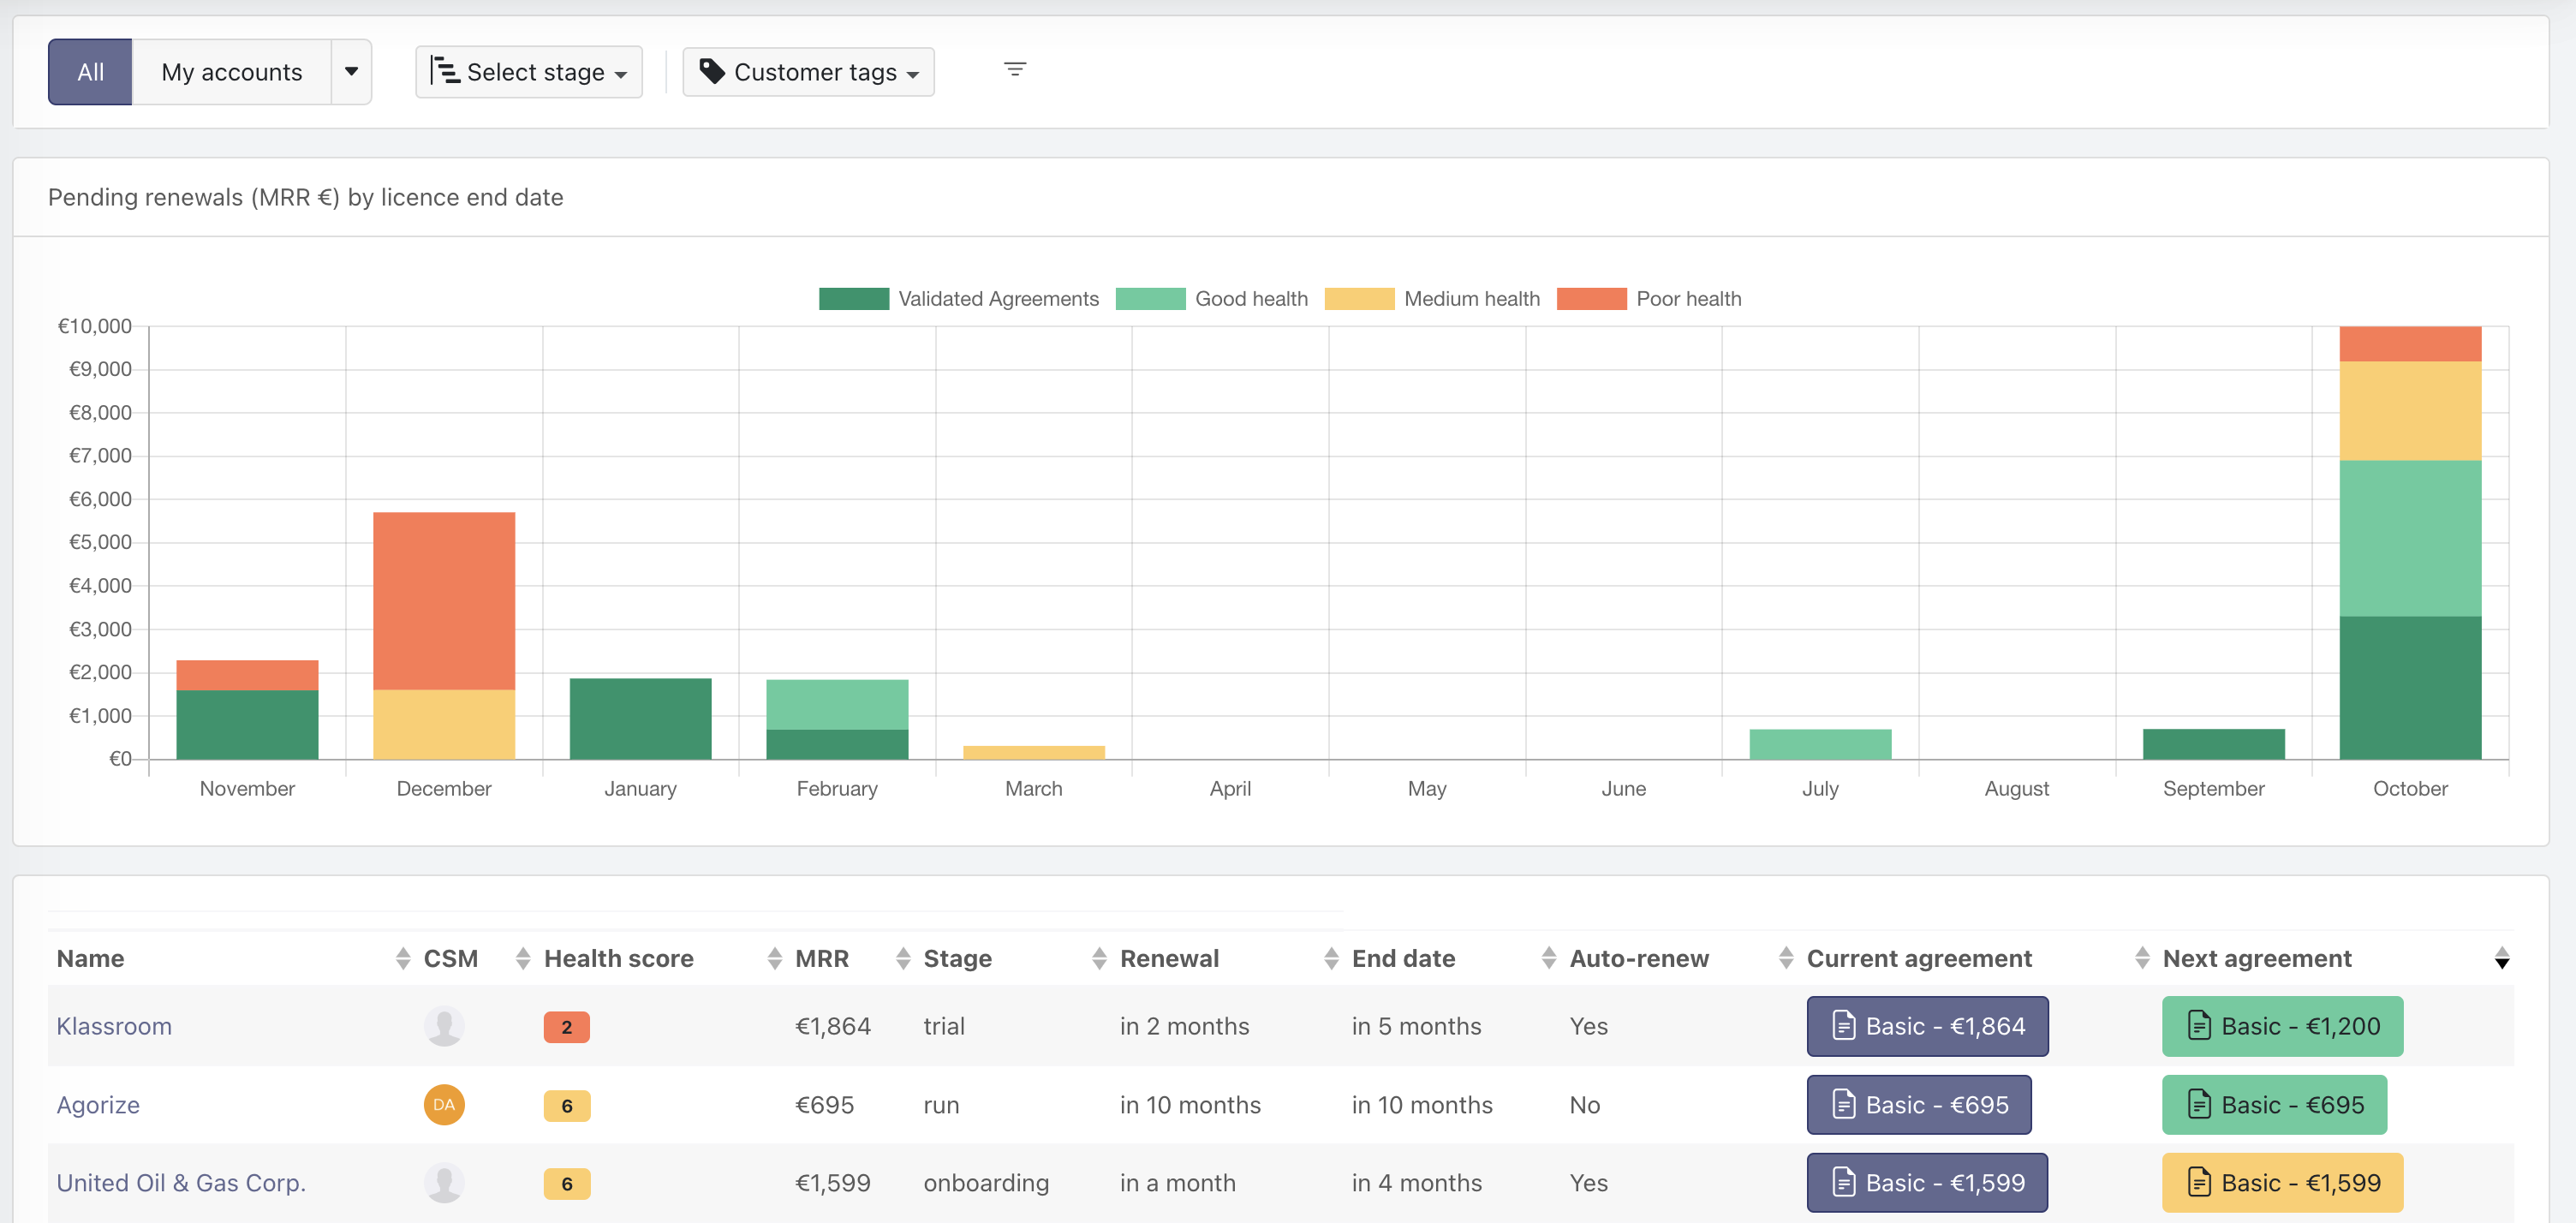The image size is (2576, 1223).
Task: Click the DA avatar for Agorize
Action: tap(444, 1105)
